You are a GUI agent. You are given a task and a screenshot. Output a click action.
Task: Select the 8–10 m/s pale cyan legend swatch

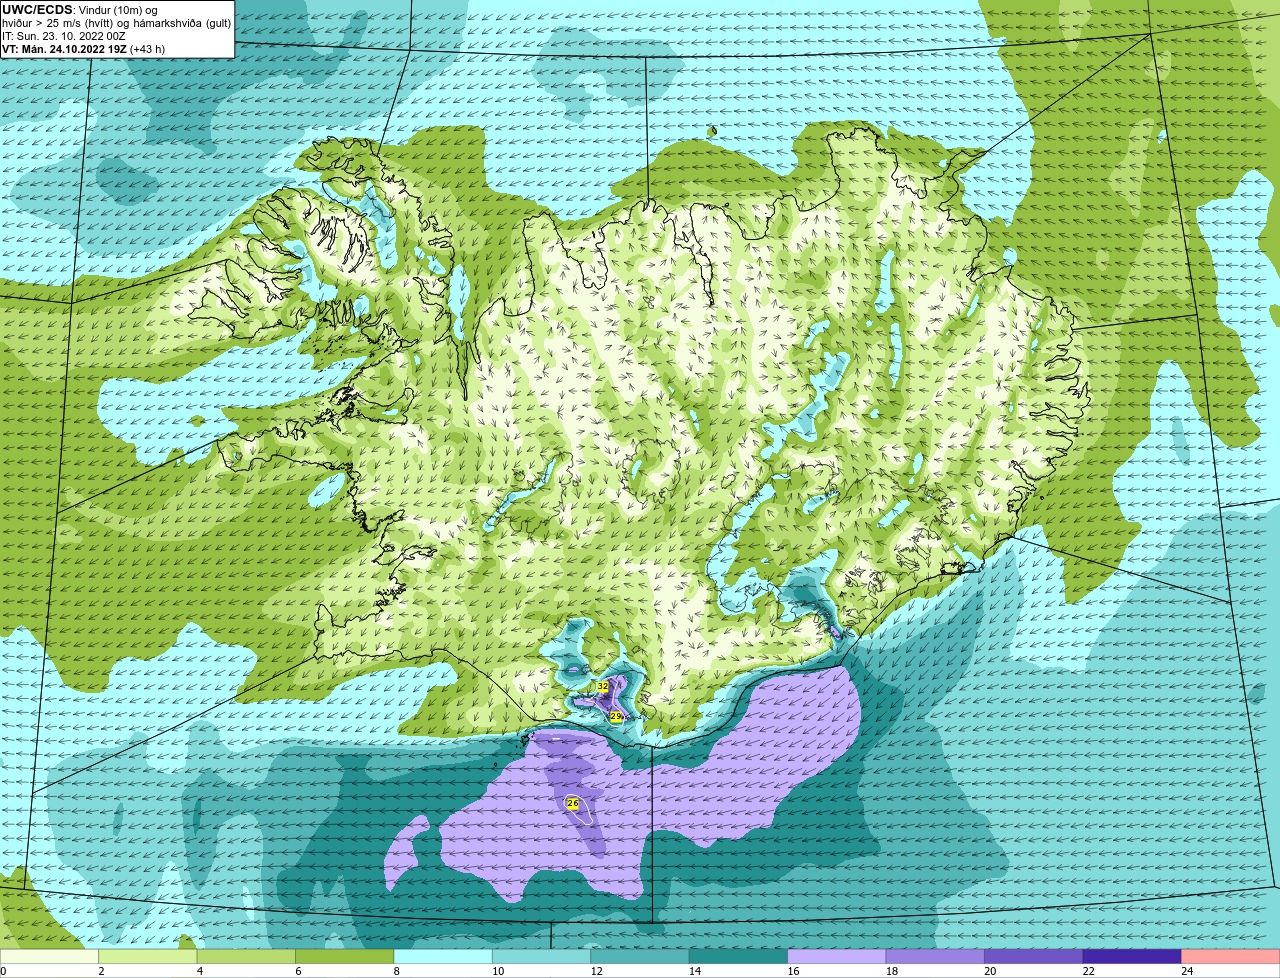coord(443,956)
